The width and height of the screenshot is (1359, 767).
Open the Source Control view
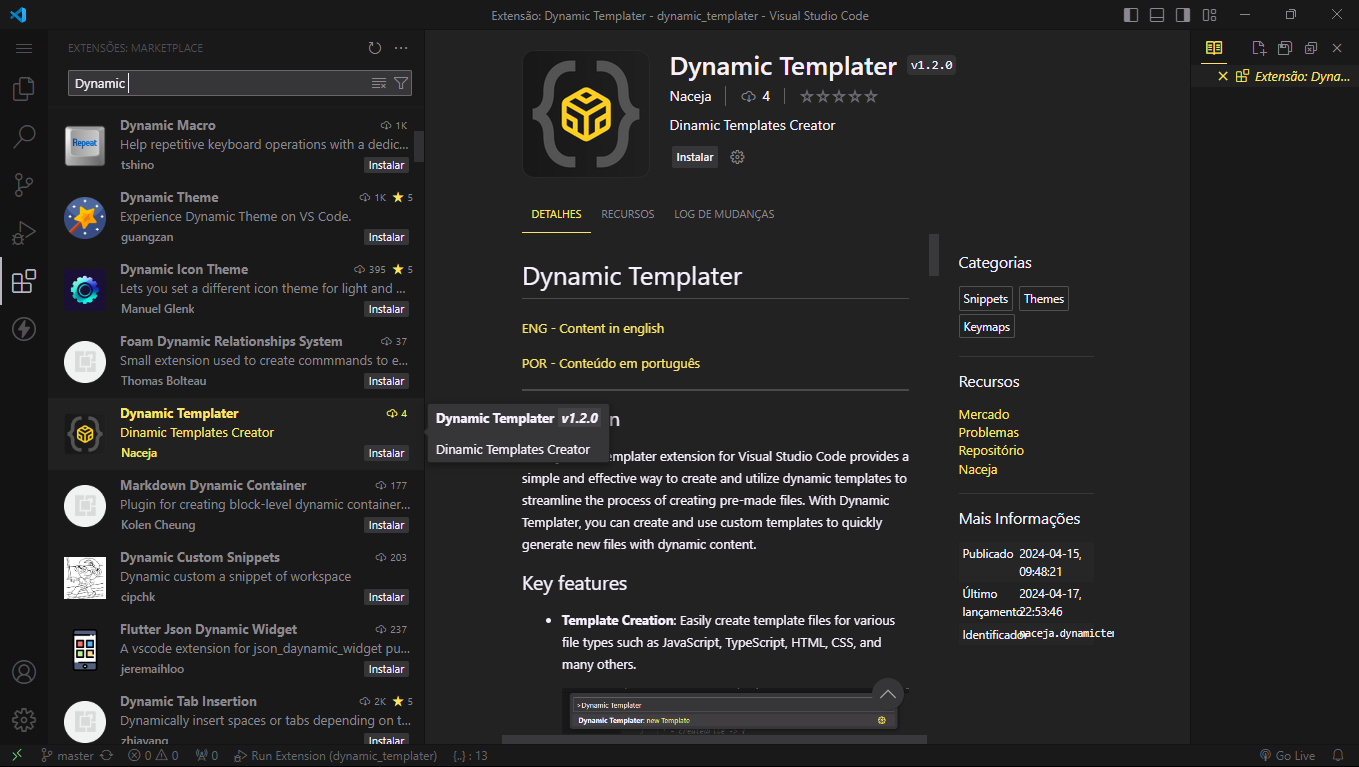click(x=24, y=184)
